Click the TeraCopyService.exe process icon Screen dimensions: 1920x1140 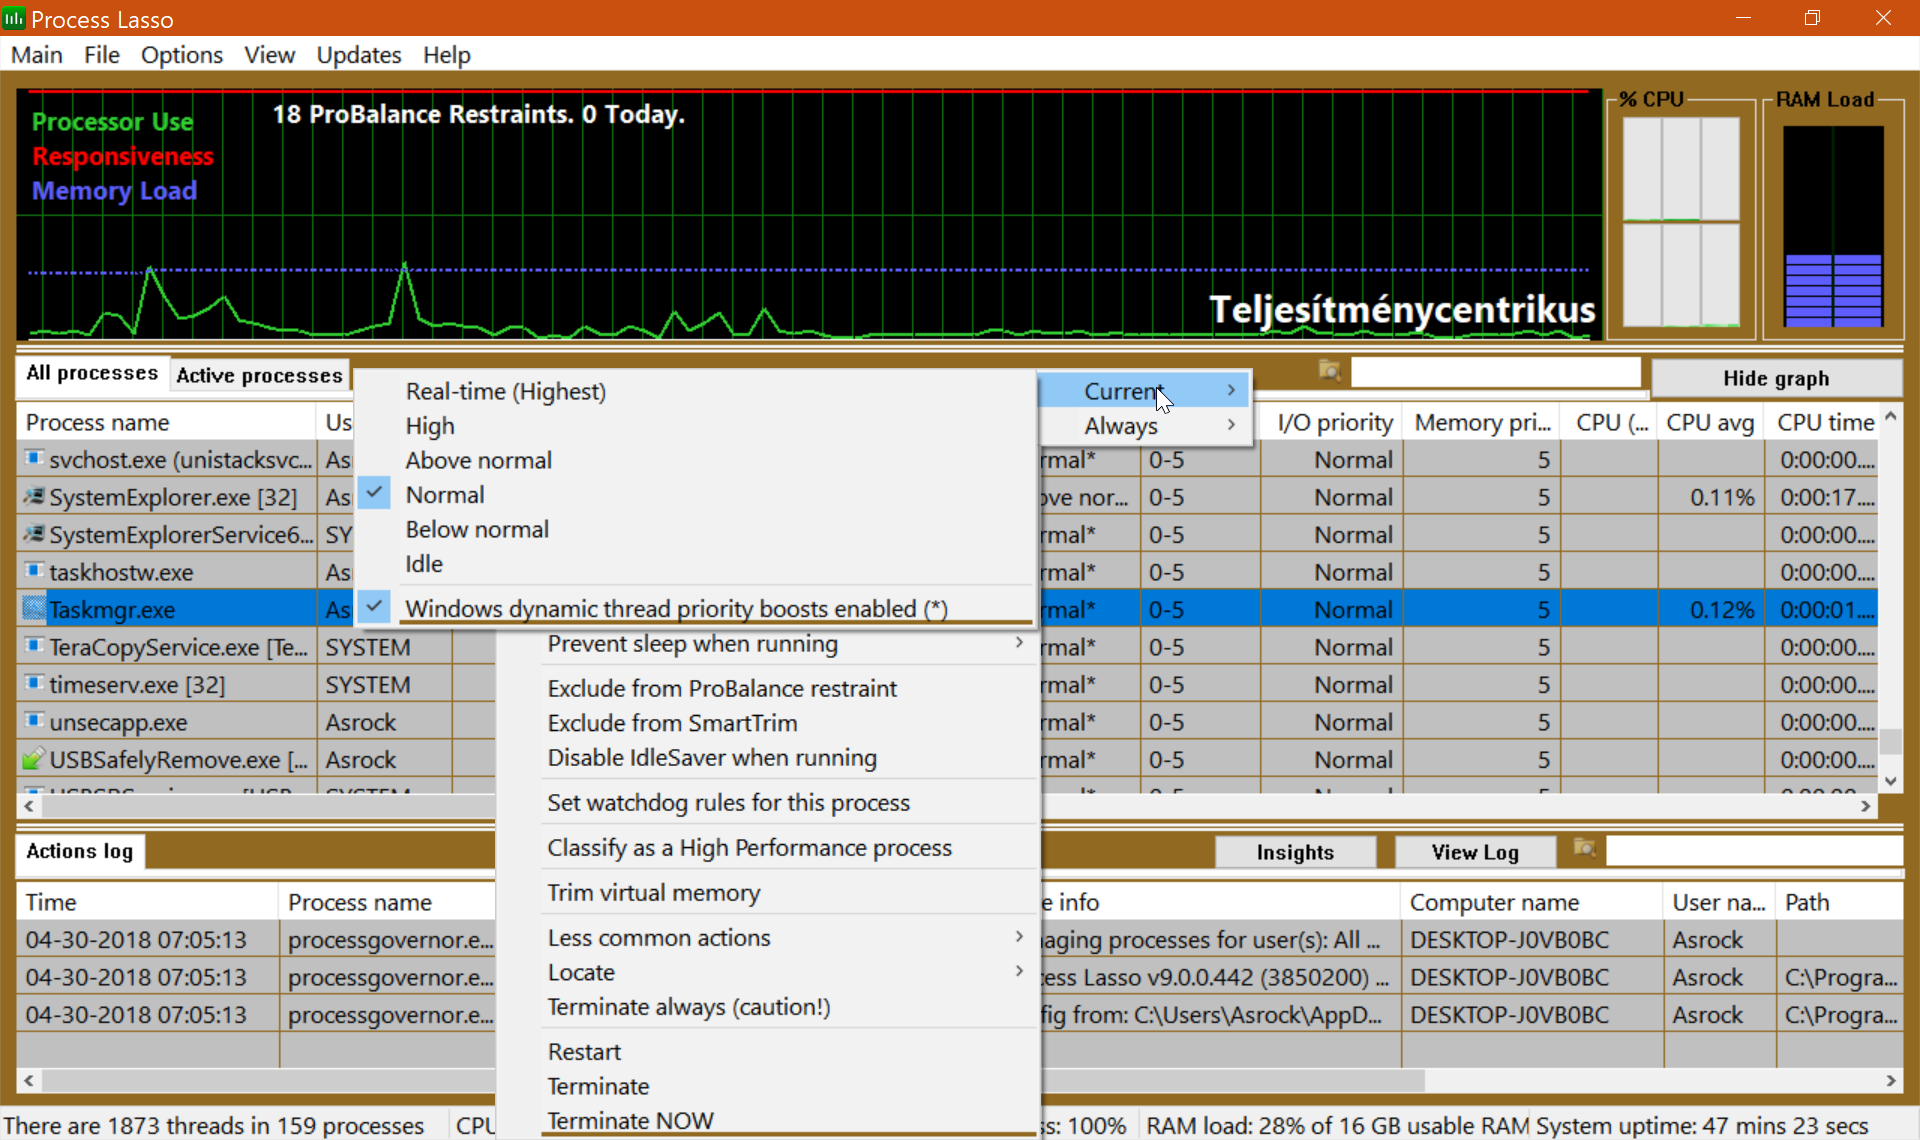(x=34, y=646)
